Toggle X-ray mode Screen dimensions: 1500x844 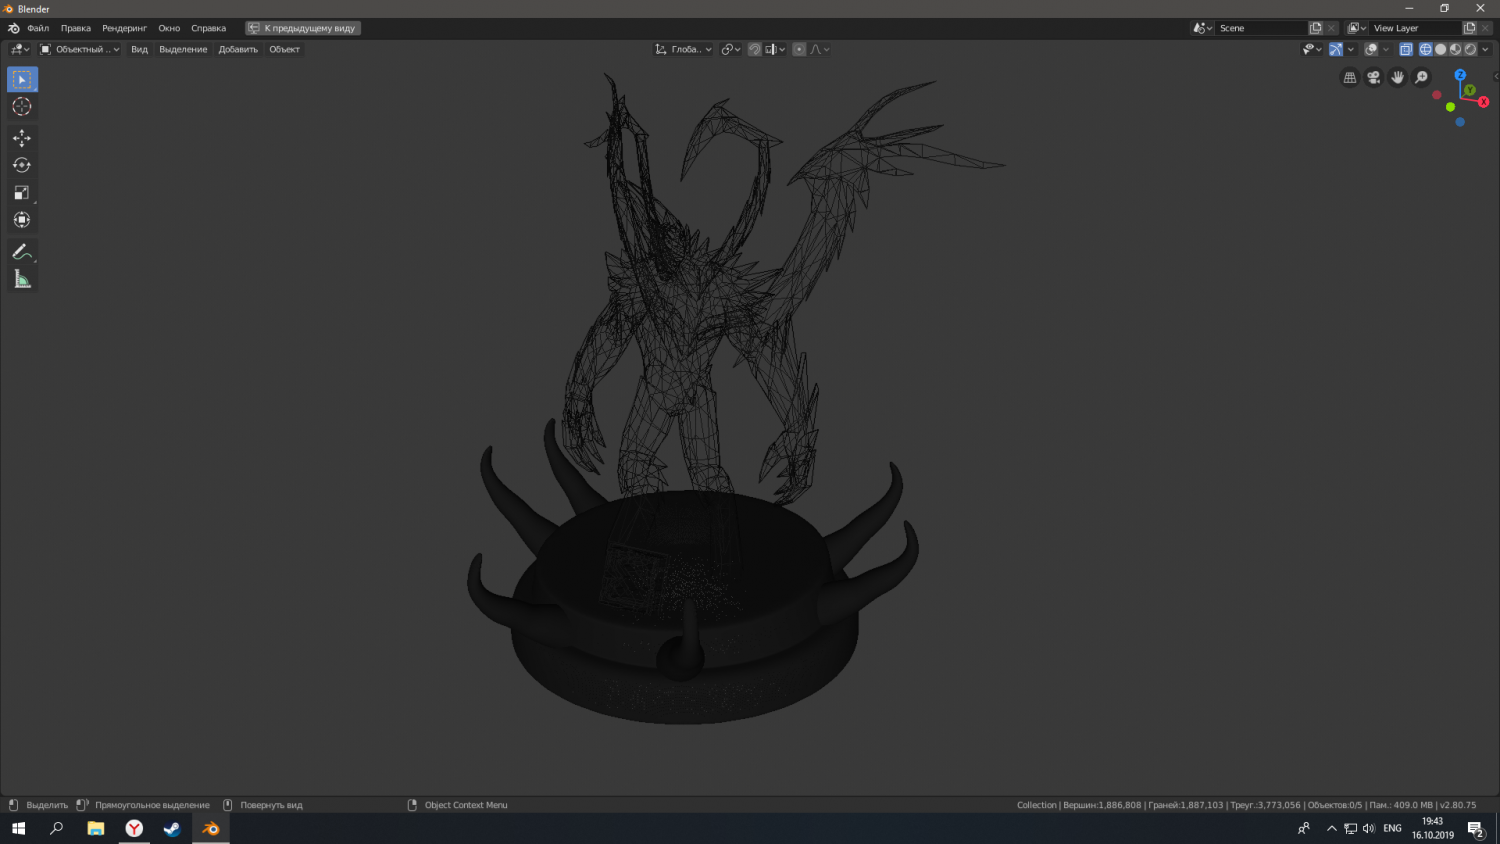pyautogui.click(x=1405, y=49)
